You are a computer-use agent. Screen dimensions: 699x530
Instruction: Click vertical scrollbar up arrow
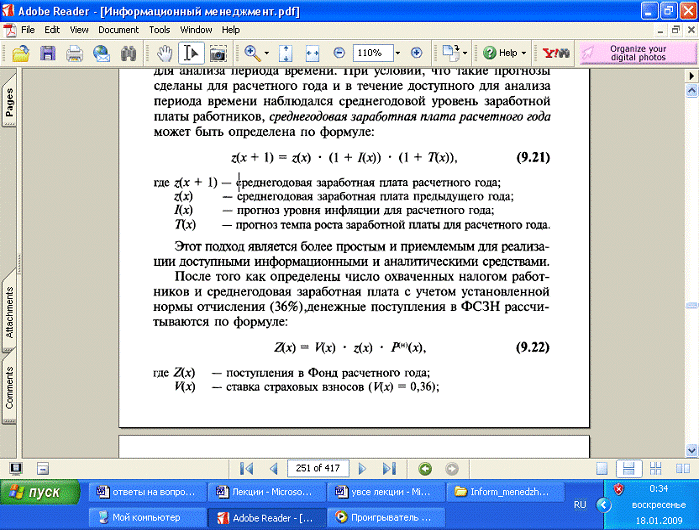[691, 91]
